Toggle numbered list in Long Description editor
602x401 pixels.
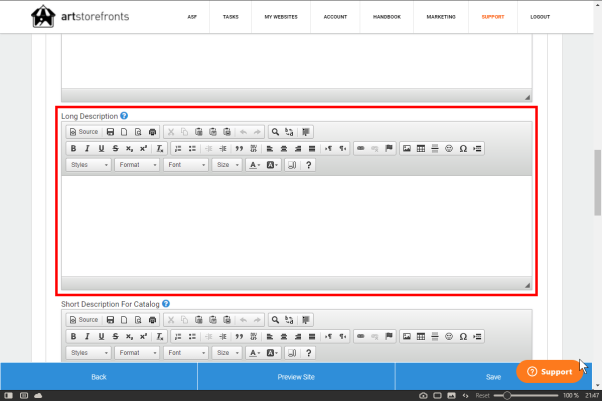coord(177,148)
